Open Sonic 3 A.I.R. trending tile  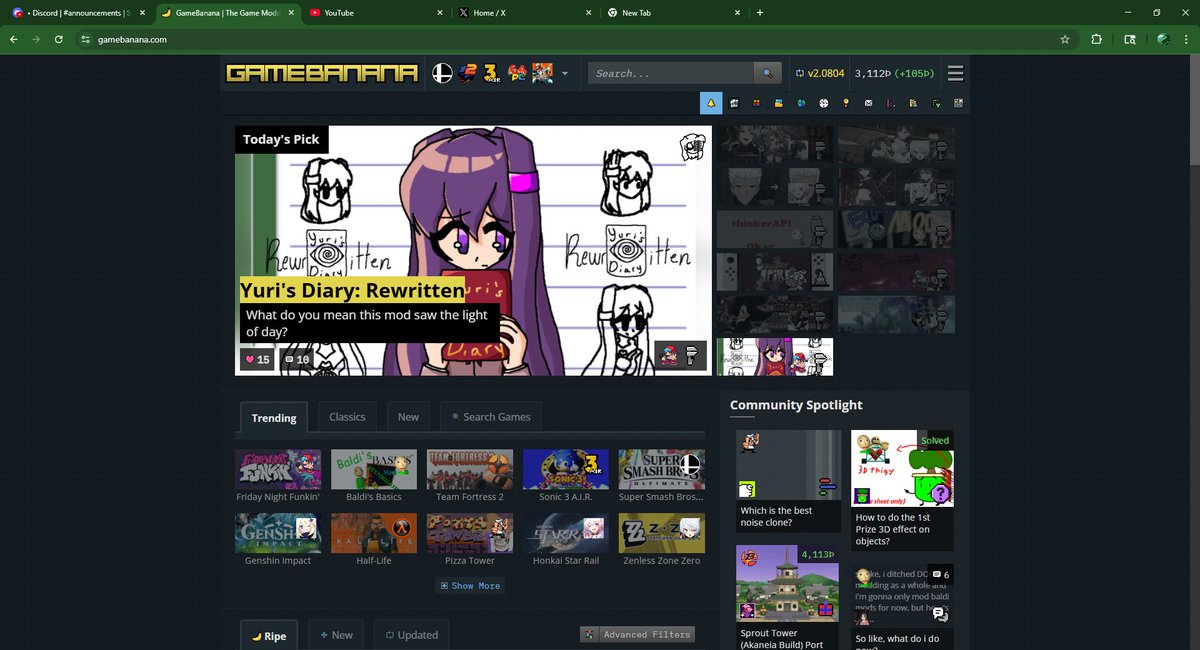pos(566,476)
